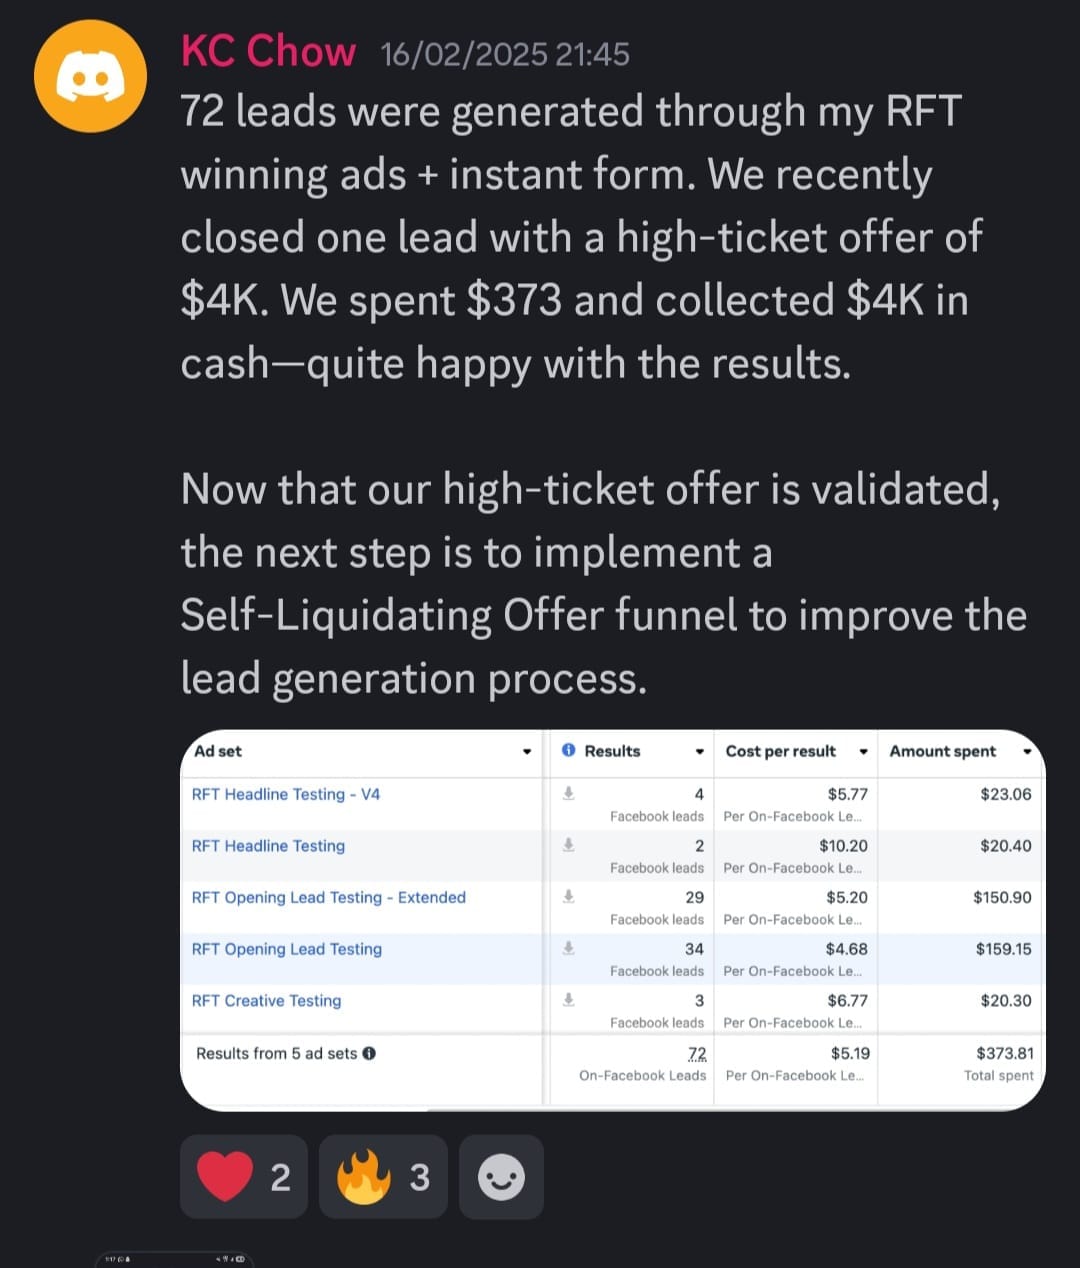Click the underlined 72 total leads value
Image resolution: width=1080 pixels, height=1268 pixels.
click(697, 1054)
